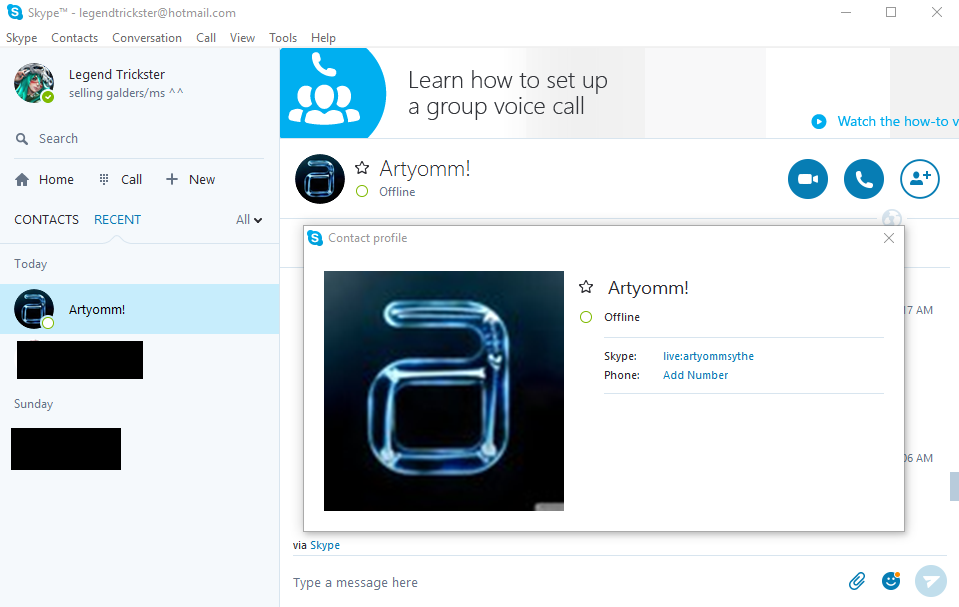
Task: Open the Conversation menu
Action: pos(147,38)
